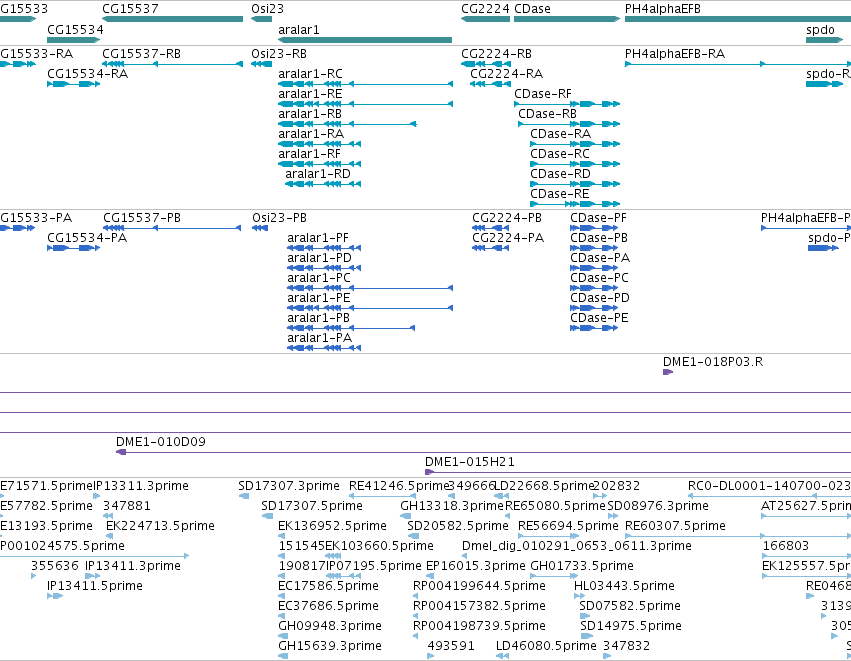
Task: Click transcript CDase-RA
Action: [575, 144]
